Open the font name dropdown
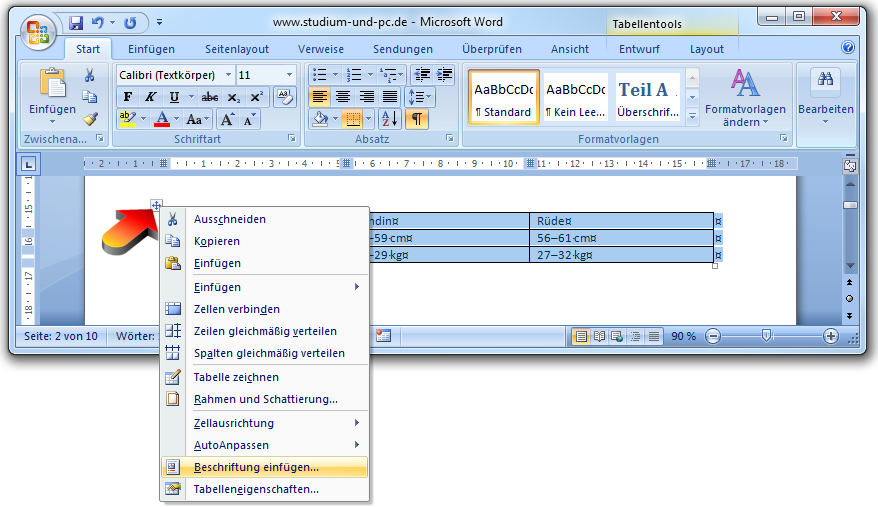Screen dimensions: 878x507 tap(228, 75)
